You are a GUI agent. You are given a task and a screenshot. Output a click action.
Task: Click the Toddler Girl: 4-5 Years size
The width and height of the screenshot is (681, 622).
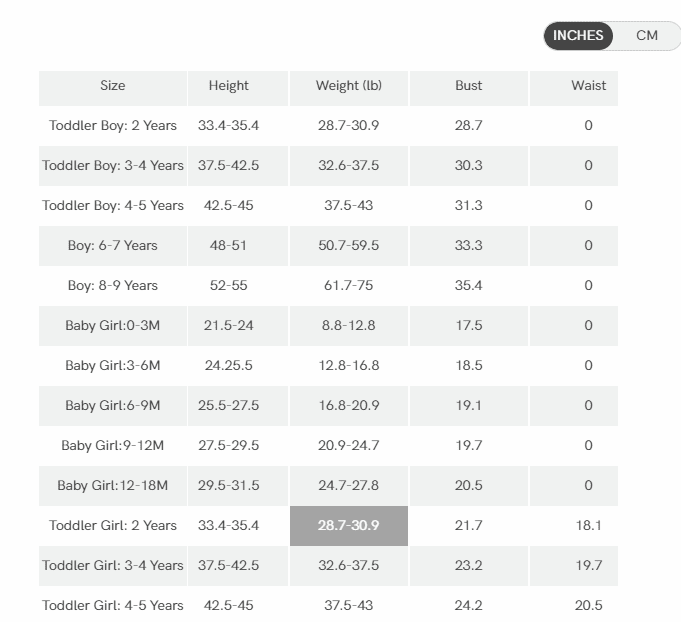point(113,605)
